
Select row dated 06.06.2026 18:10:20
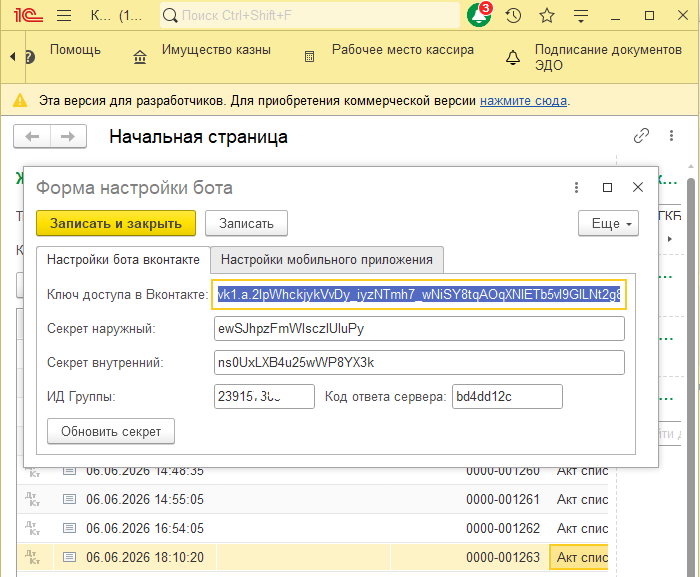click(312, 557)
